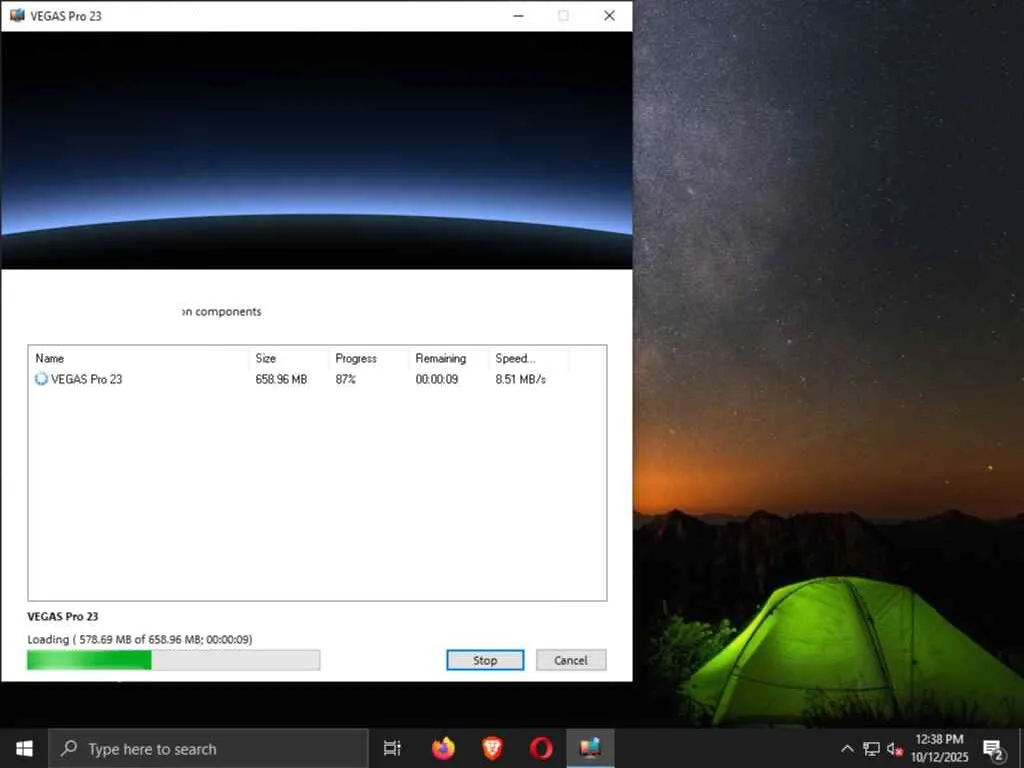Click the green loading progress bar

pos(174,660)
